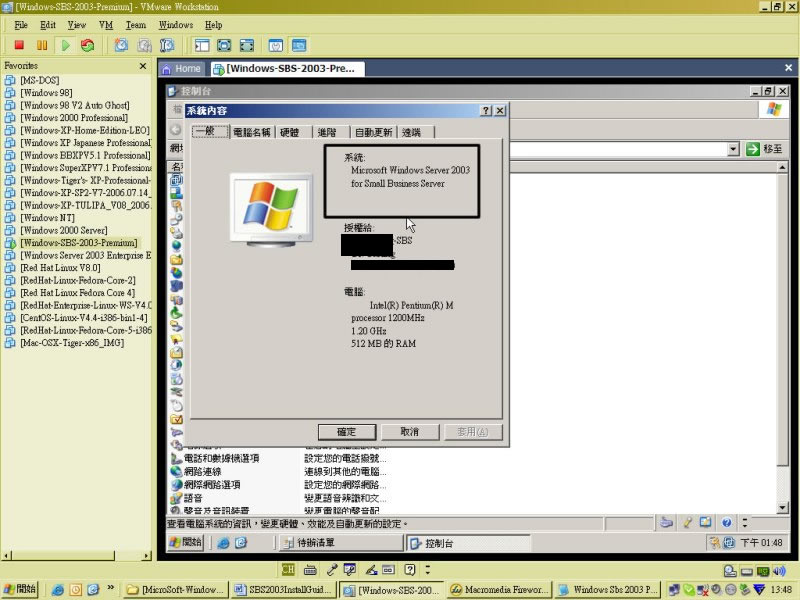Open the Windows menu
Screen dimensions: 800x600
coord(176,25)
